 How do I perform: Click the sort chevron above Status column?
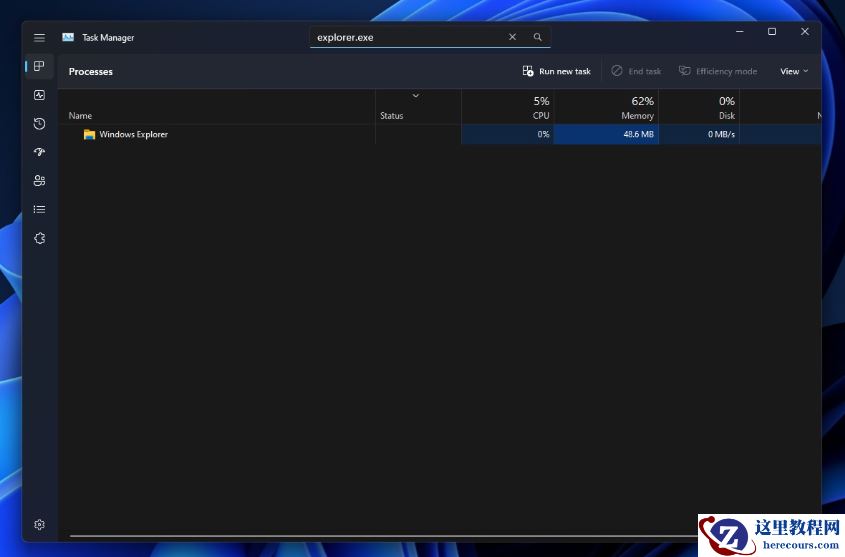point(415,95)
